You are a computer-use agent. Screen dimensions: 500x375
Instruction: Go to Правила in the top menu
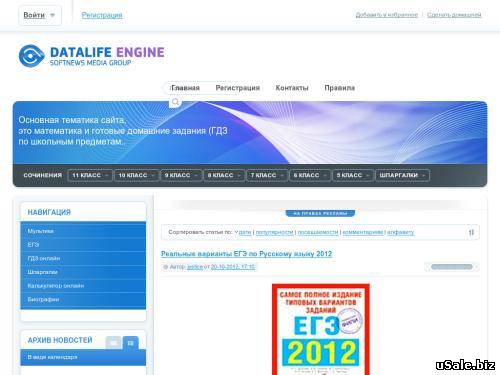click(x=339, y=88)
